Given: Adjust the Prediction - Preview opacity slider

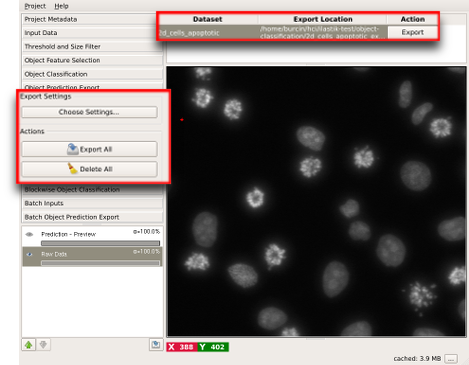Looking at the screenshot, I should tap(100, 243).
